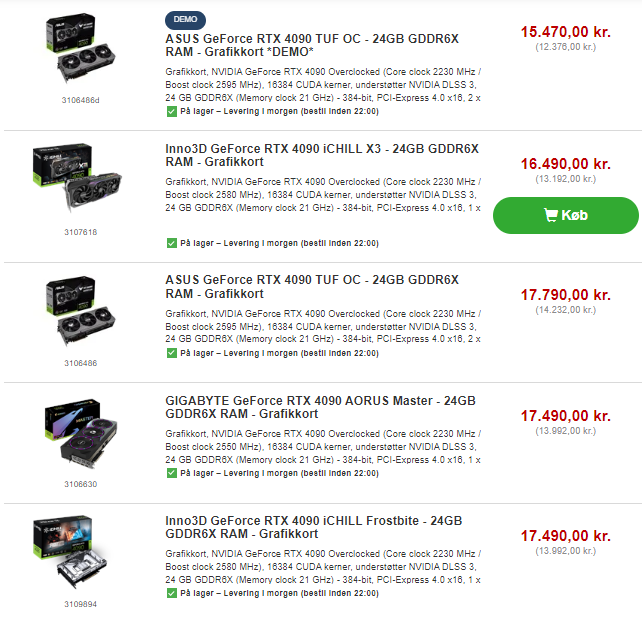Click the green Køb buy button
The image size is (642, 635).
[x=565, y=215]
